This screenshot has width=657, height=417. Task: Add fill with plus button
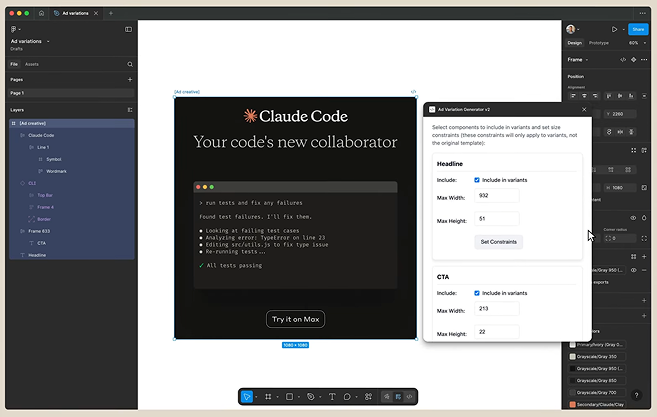[x=644, y=256]
